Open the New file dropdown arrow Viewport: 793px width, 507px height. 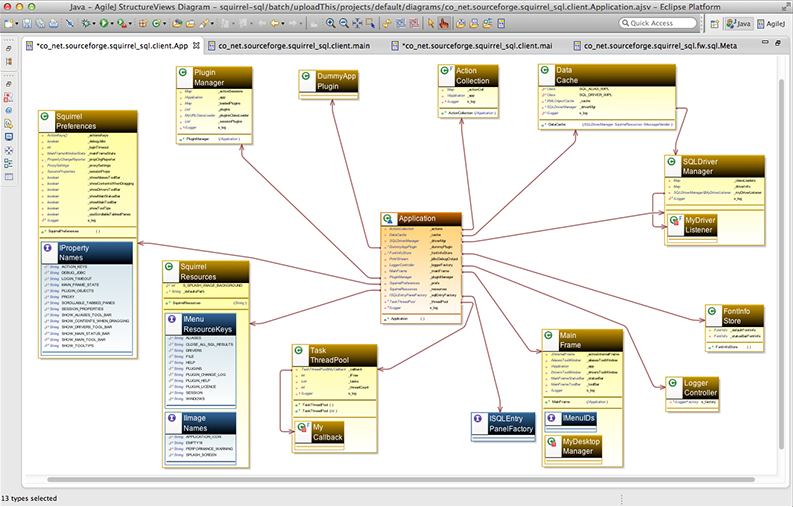pyautogui.click(x=17, y=24)
